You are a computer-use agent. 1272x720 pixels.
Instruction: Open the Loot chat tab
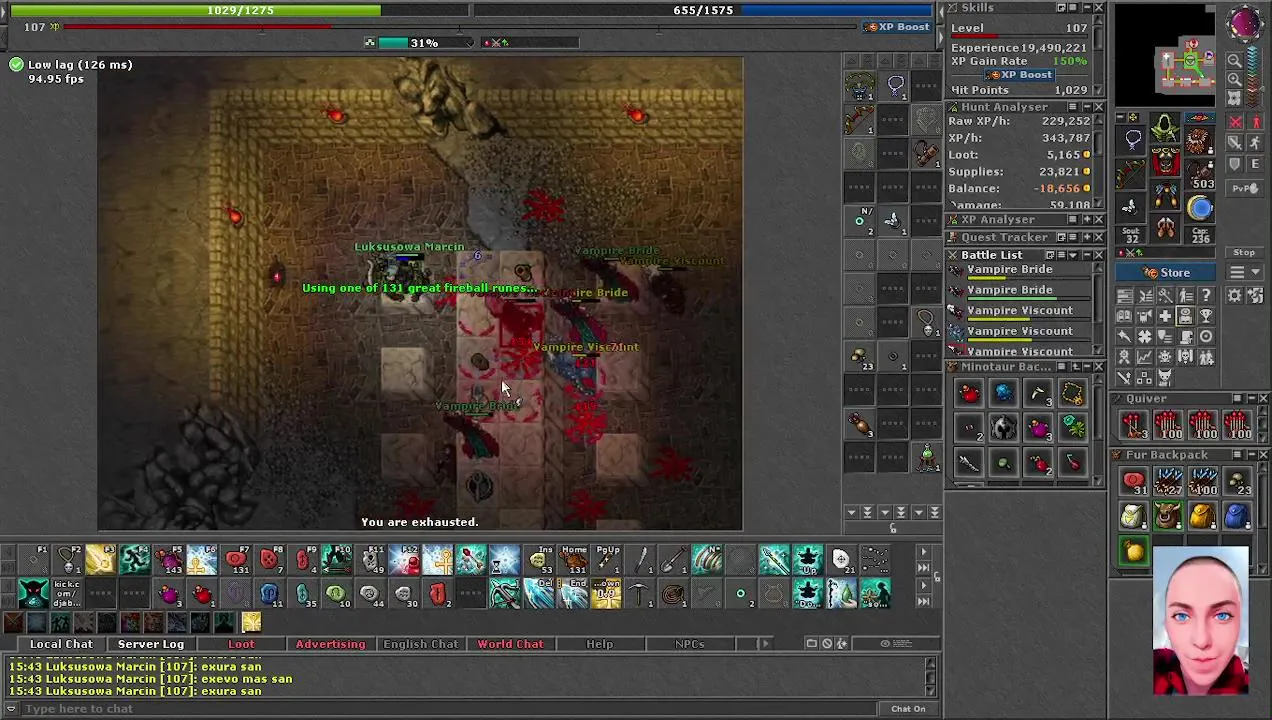tap(241, 644)
